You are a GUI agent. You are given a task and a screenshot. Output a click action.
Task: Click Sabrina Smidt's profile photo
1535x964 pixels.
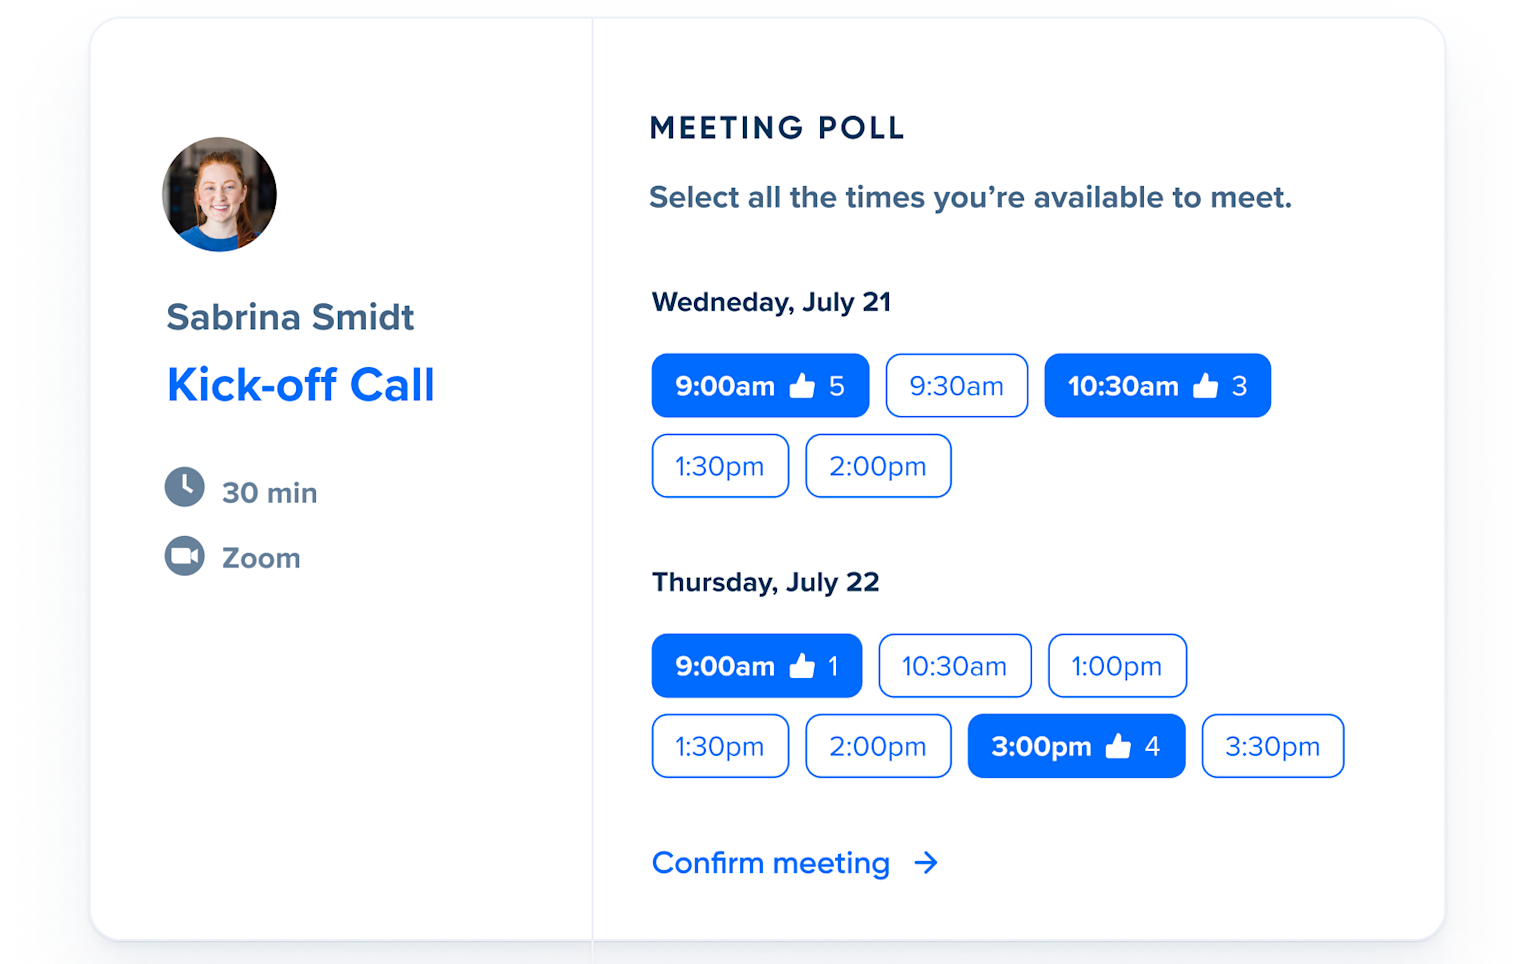point(219,194)
